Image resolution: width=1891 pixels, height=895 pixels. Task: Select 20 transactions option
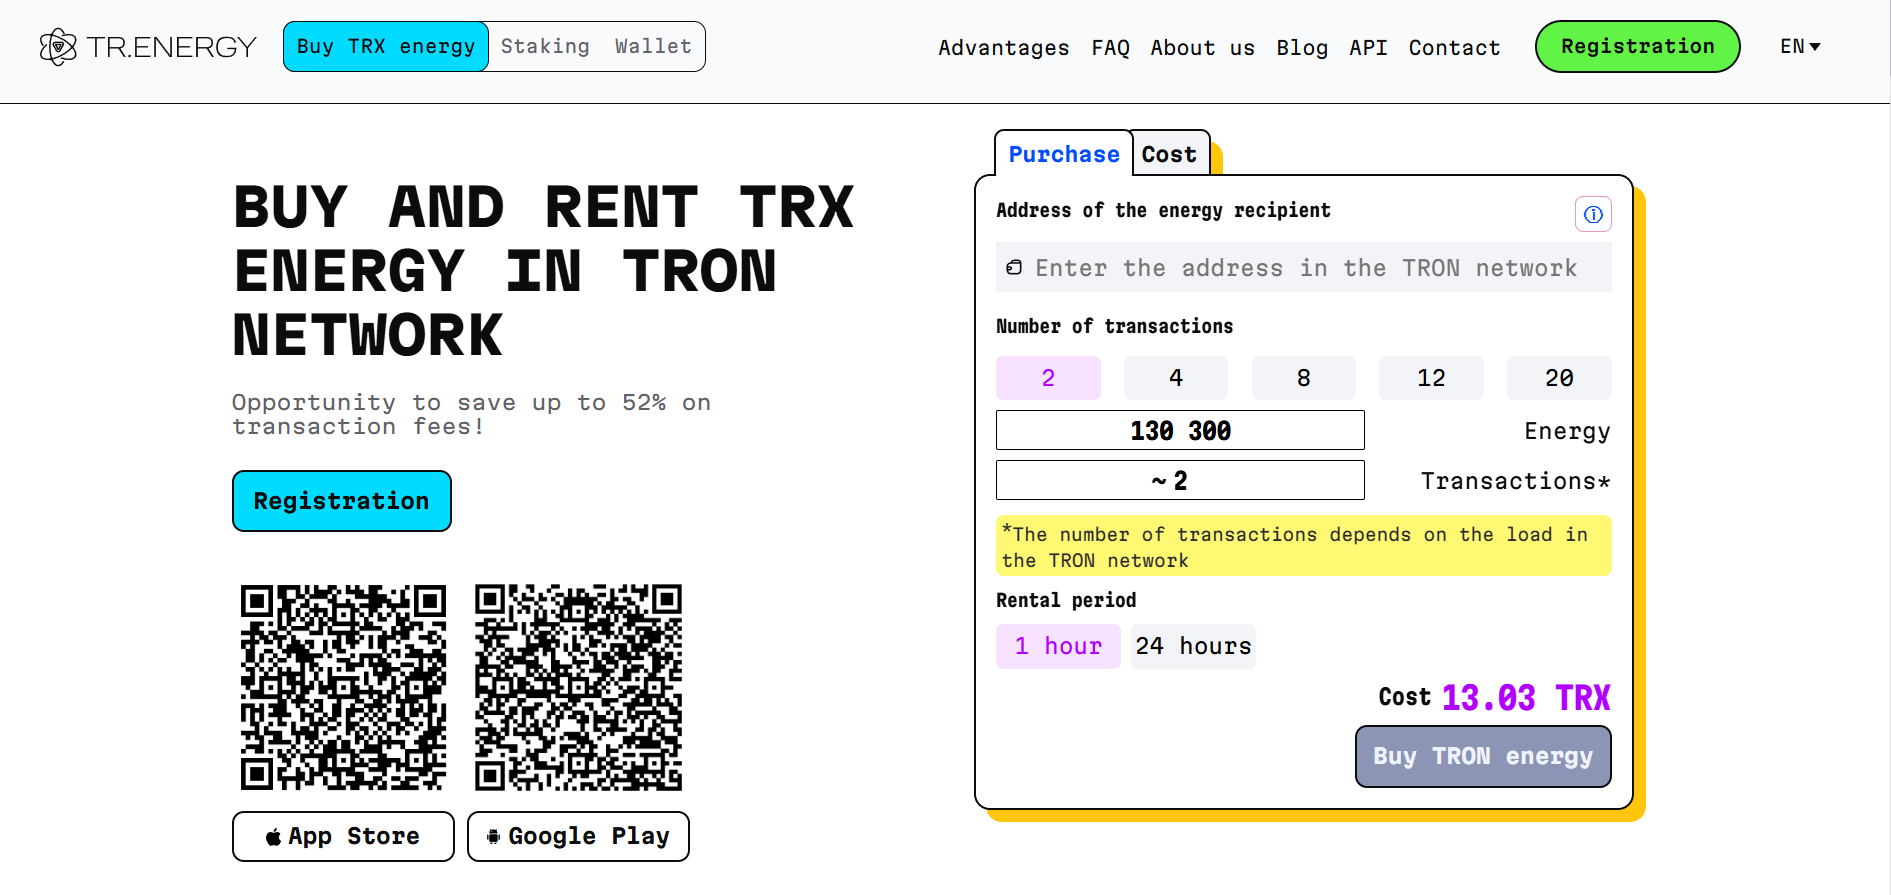1559,378
